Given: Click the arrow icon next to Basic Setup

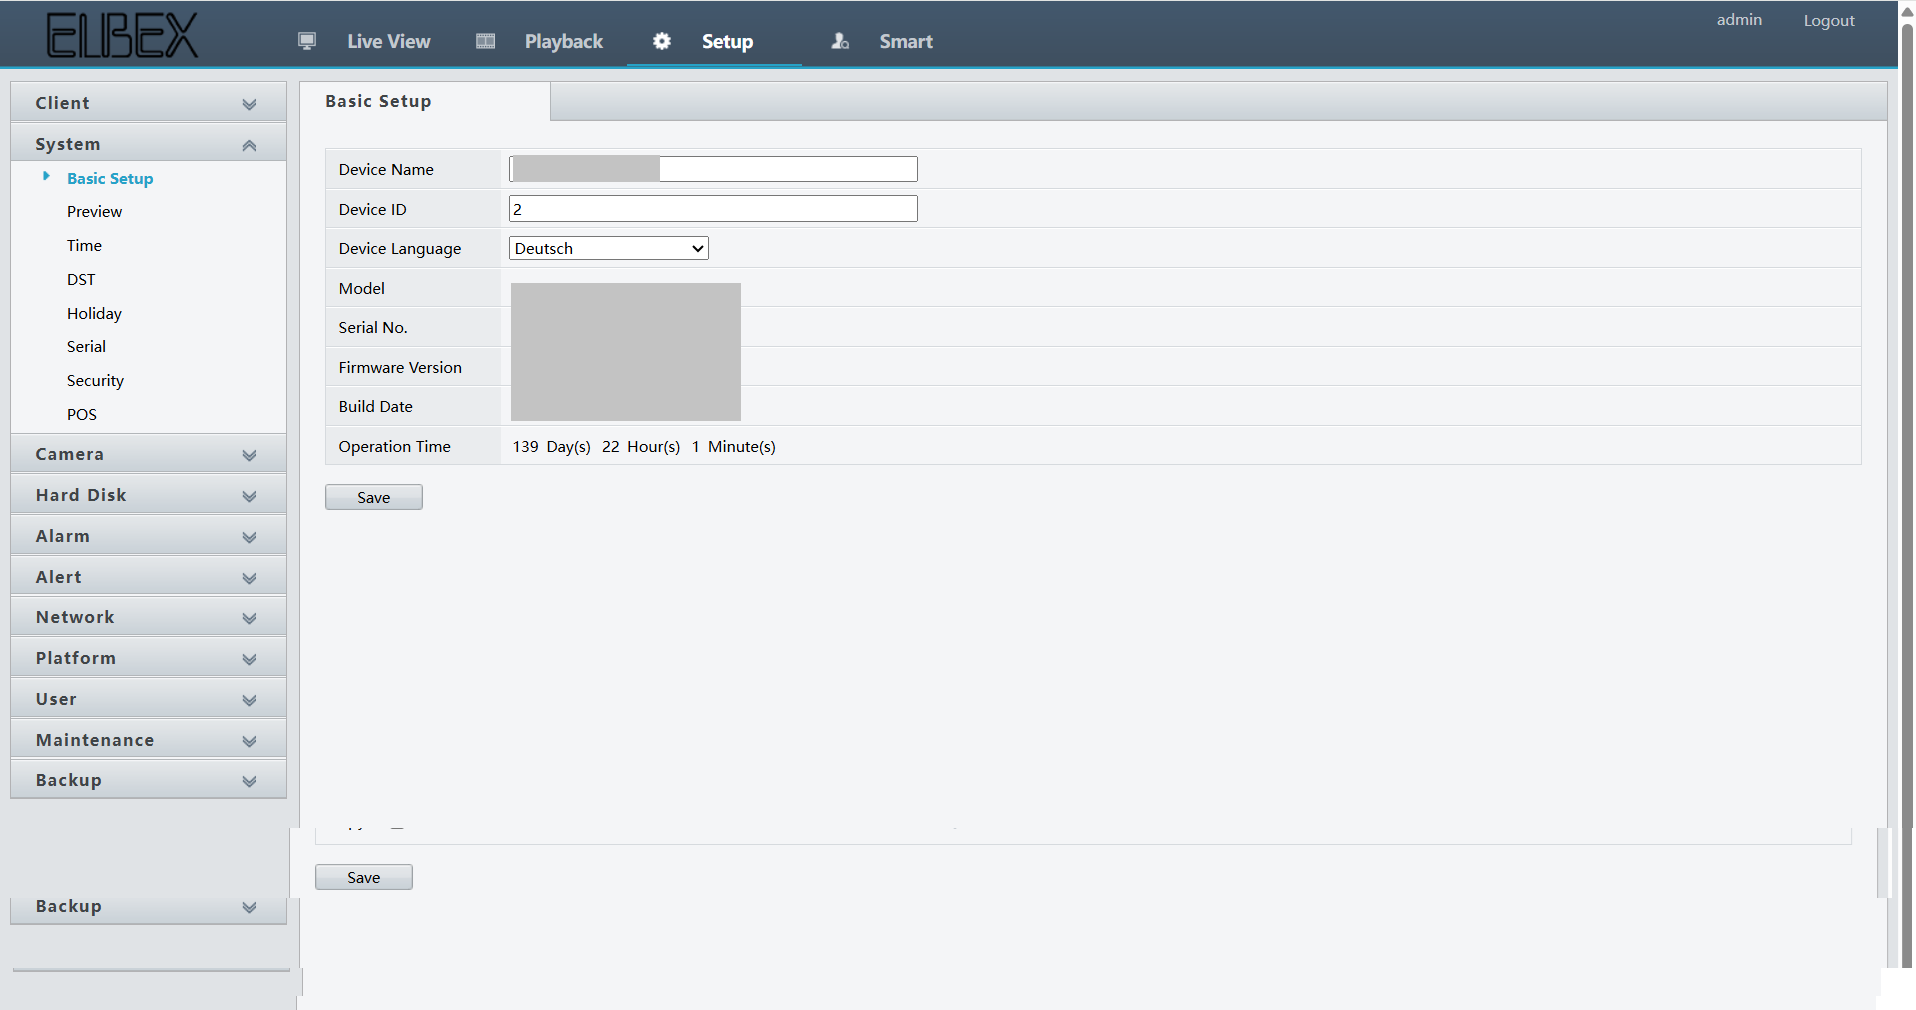Looking at the screenshot, I should (46, 177).
